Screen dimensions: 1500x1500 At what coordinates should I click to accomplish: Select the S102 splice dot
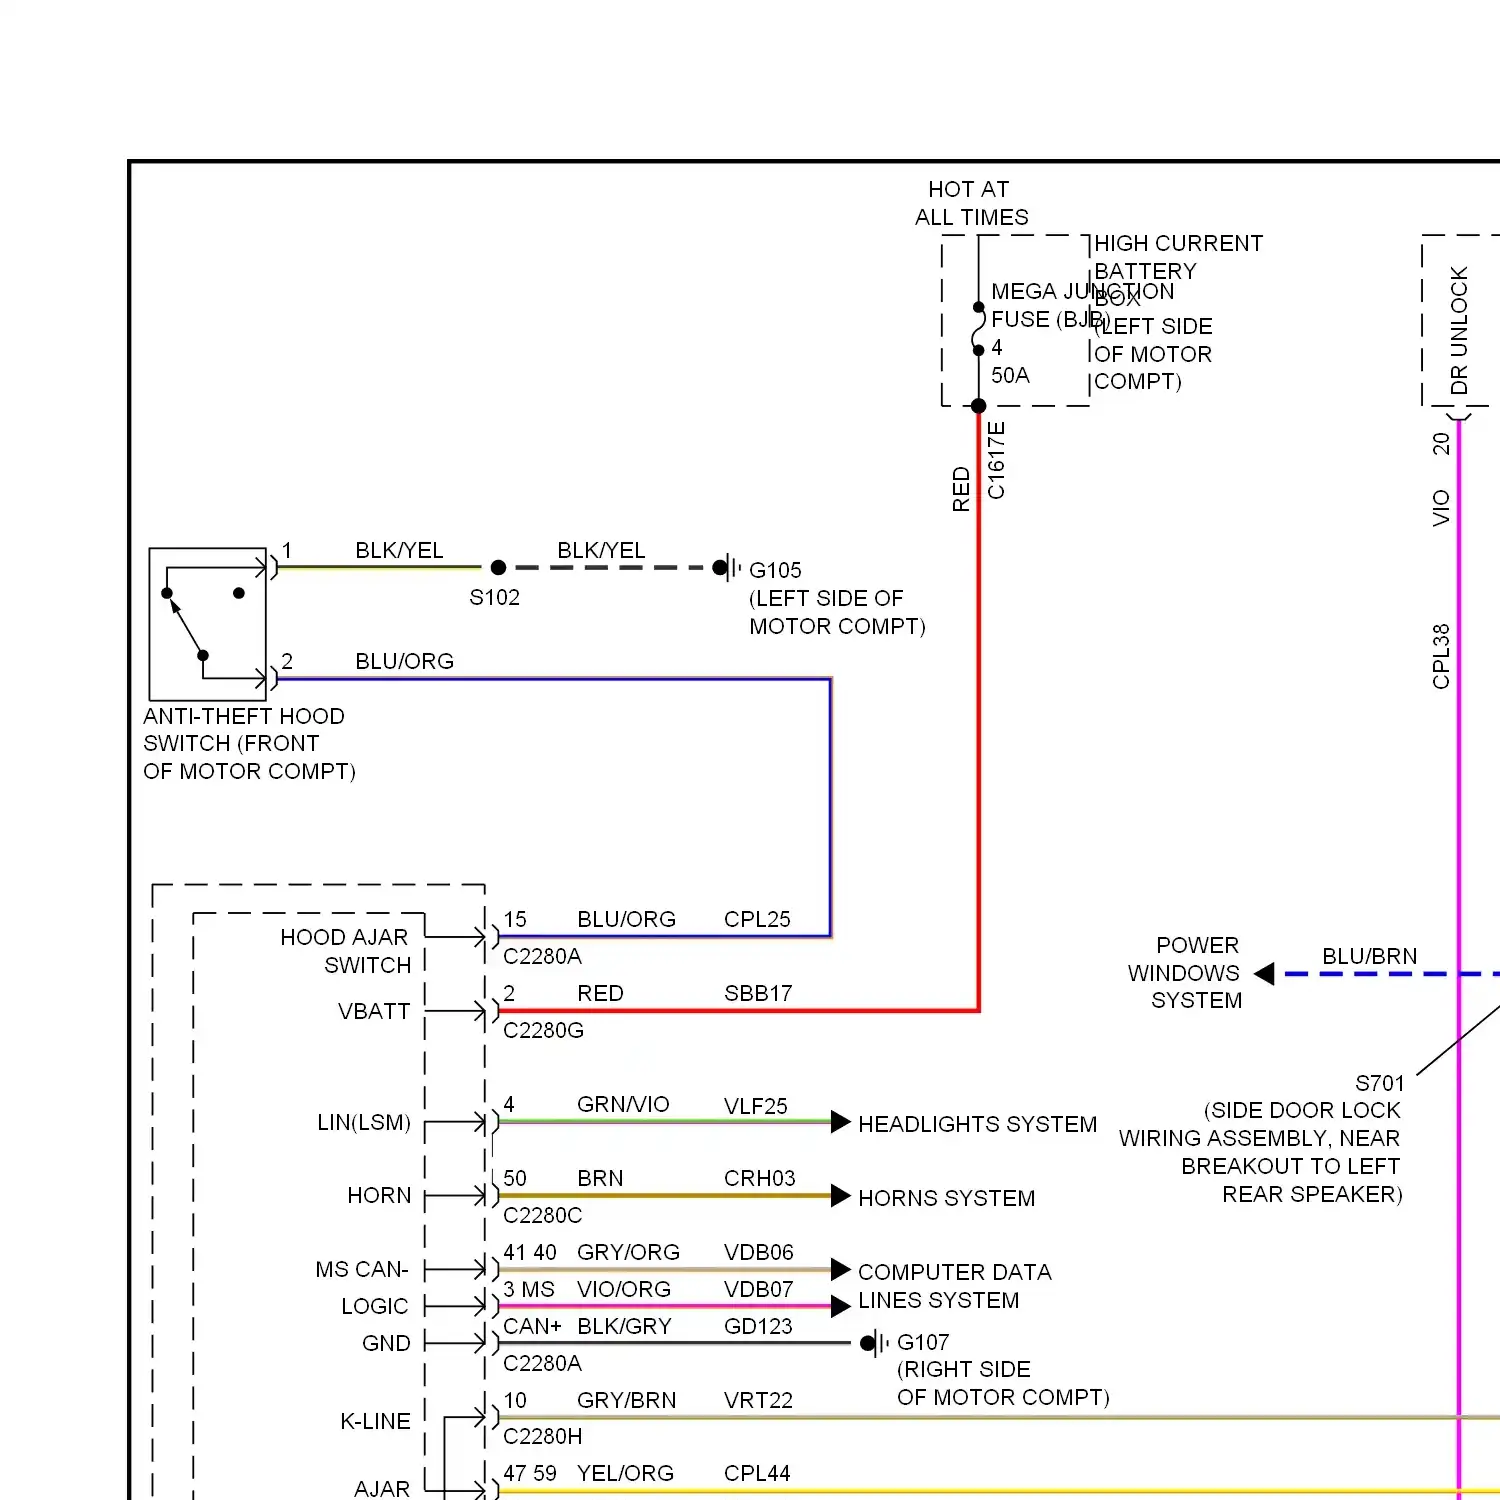point(498,568)
